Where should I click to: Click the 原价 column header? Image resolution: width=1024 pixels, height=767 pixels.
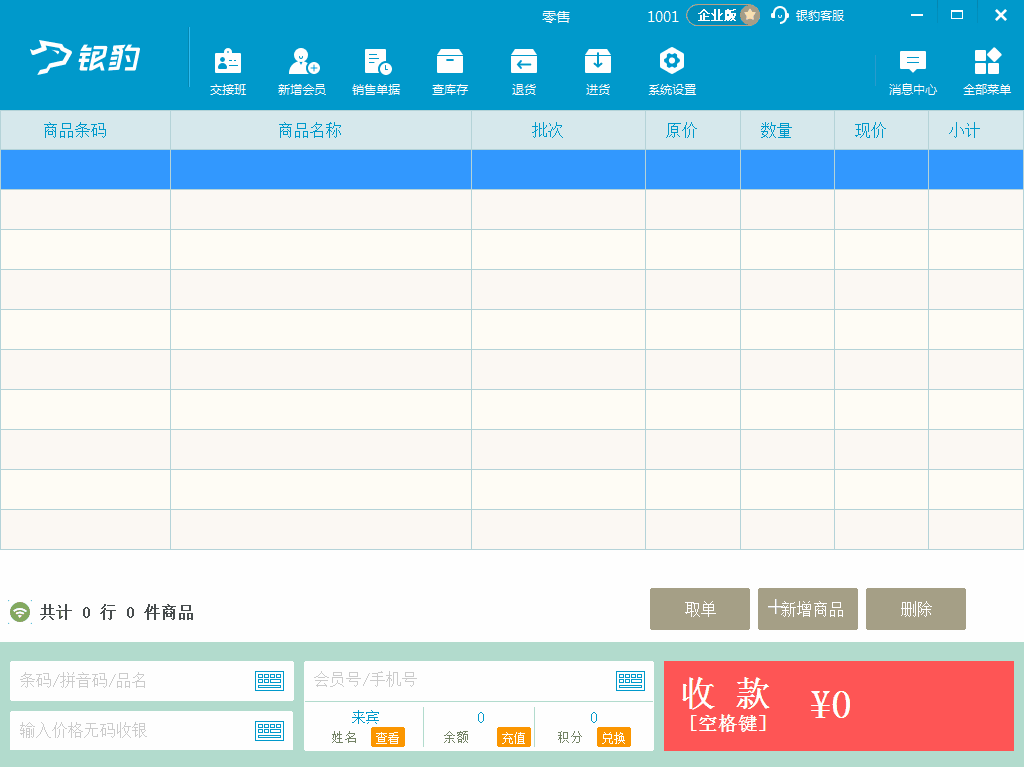[x=693, y=131]
